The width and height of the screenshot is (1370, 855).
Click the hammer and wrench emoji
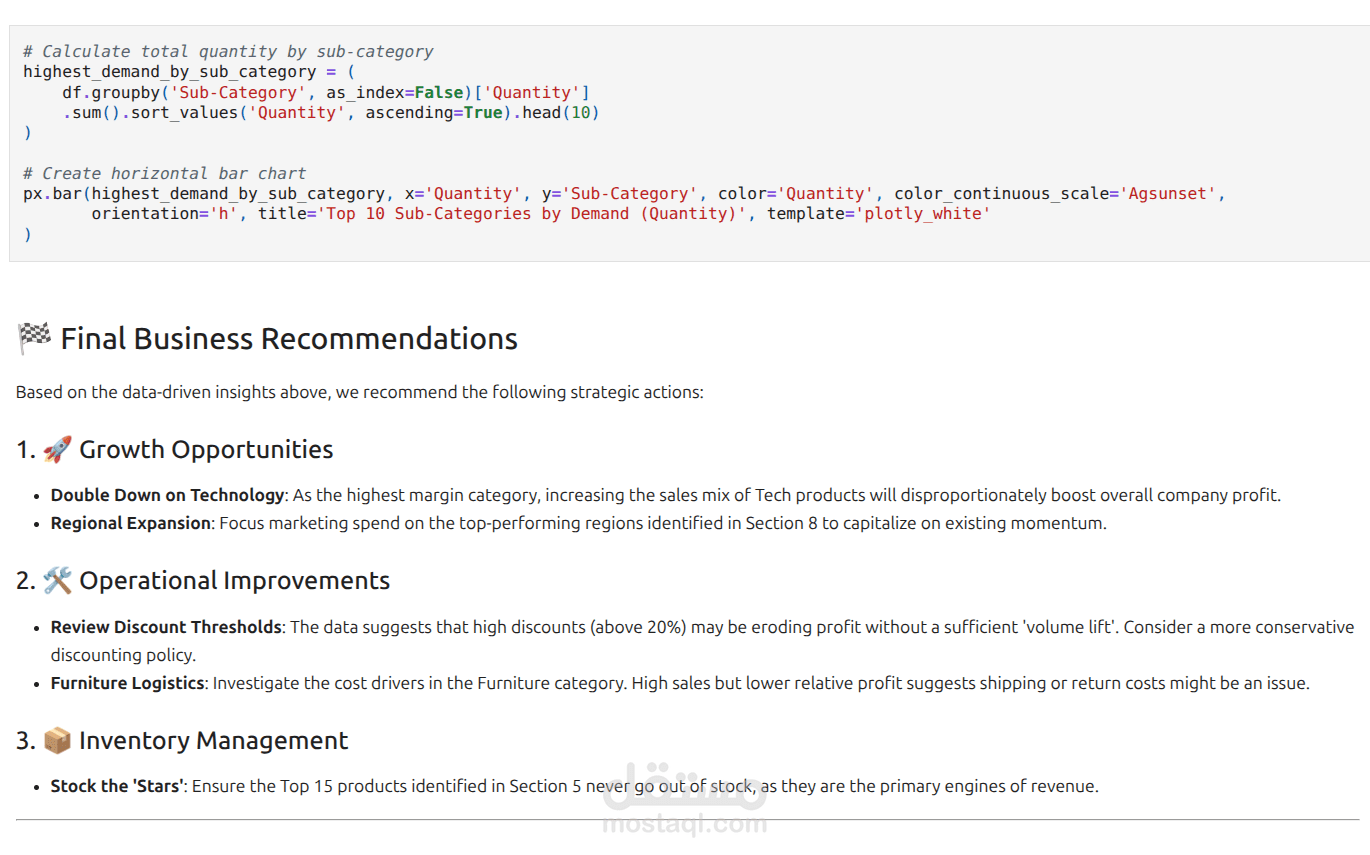57,581
